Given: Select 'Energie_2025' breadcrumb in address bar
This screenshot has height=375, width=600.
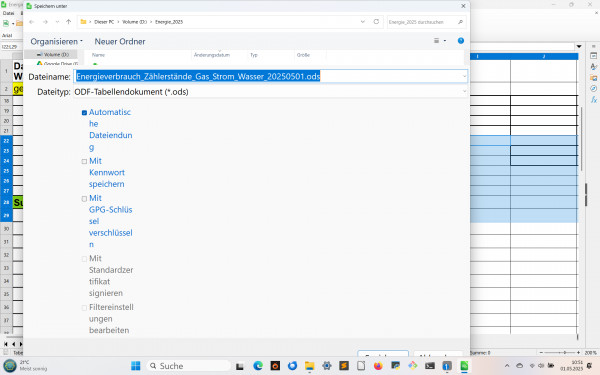Looking at the screenshot, I should [169, 22].
